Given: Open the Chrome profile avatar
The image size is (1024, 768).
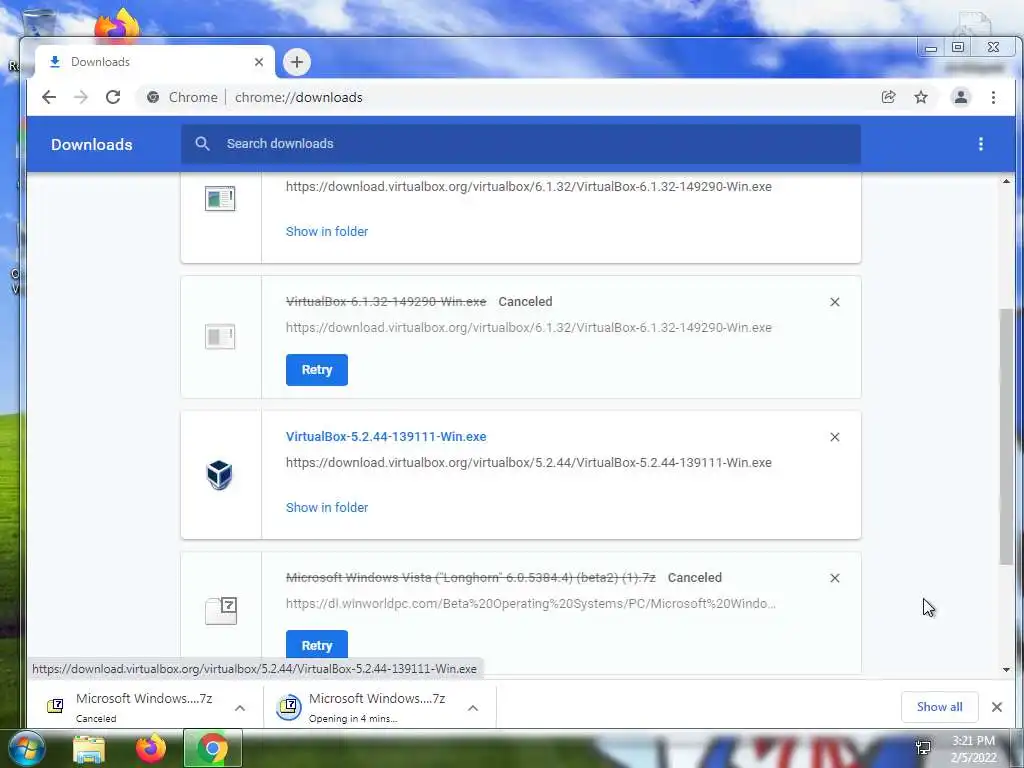Looking at the screenshot, I should pos(961,97).
